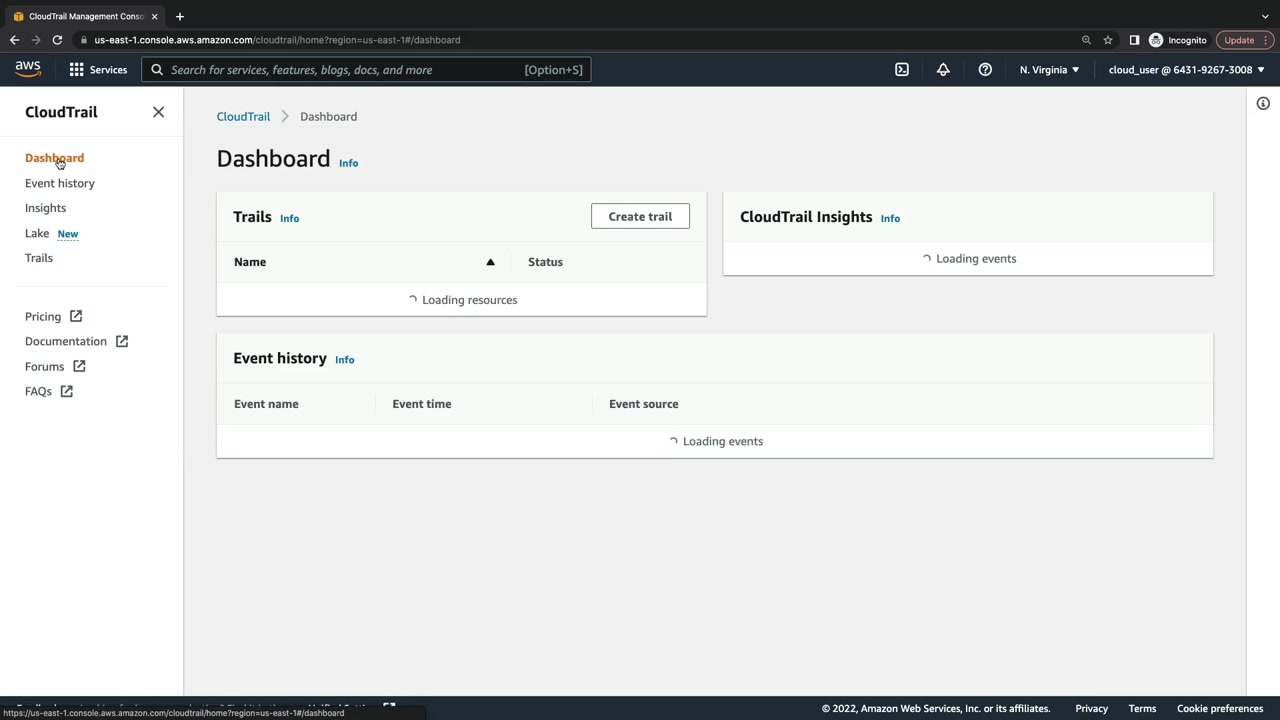Click the external link icon beside Documentation
1280x720 pixels.
click(x=122, y=341)
